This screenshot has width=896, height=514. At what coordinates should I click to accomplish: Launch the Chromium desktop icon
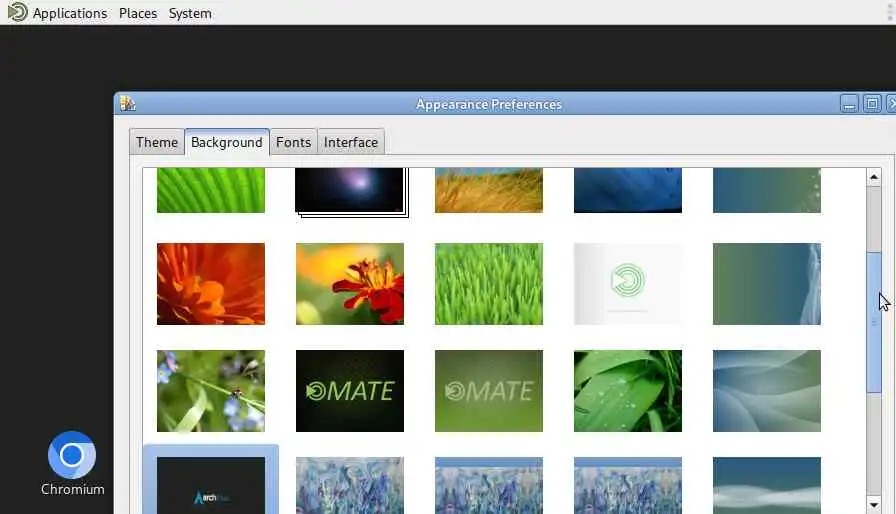point(72,464)
